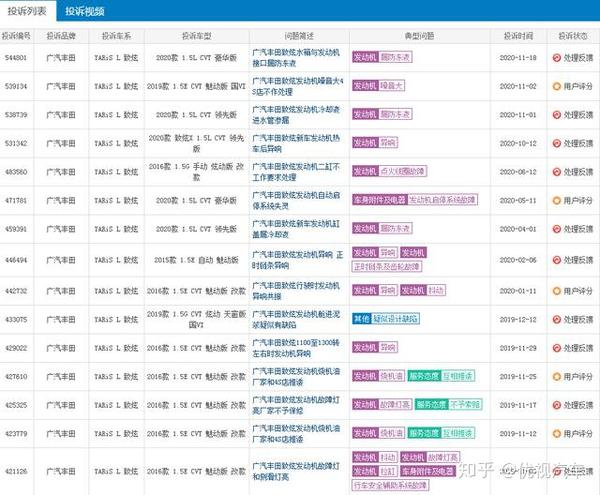Click the 用户评分 icon in row 442732
The image size is (600, 495).
556,291
